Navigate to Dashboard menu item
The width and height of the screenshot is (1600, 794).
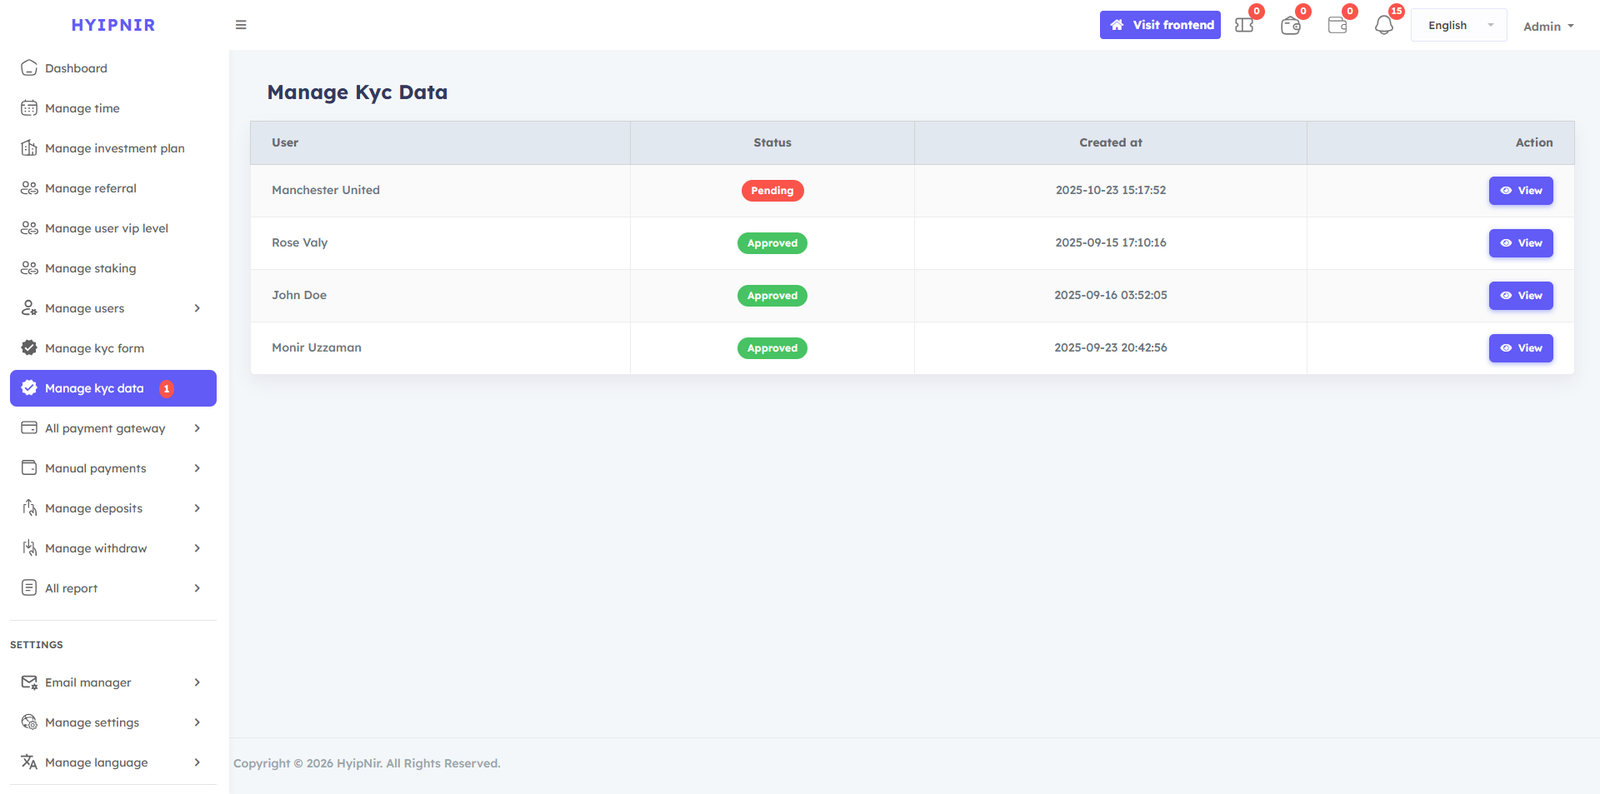113,68
